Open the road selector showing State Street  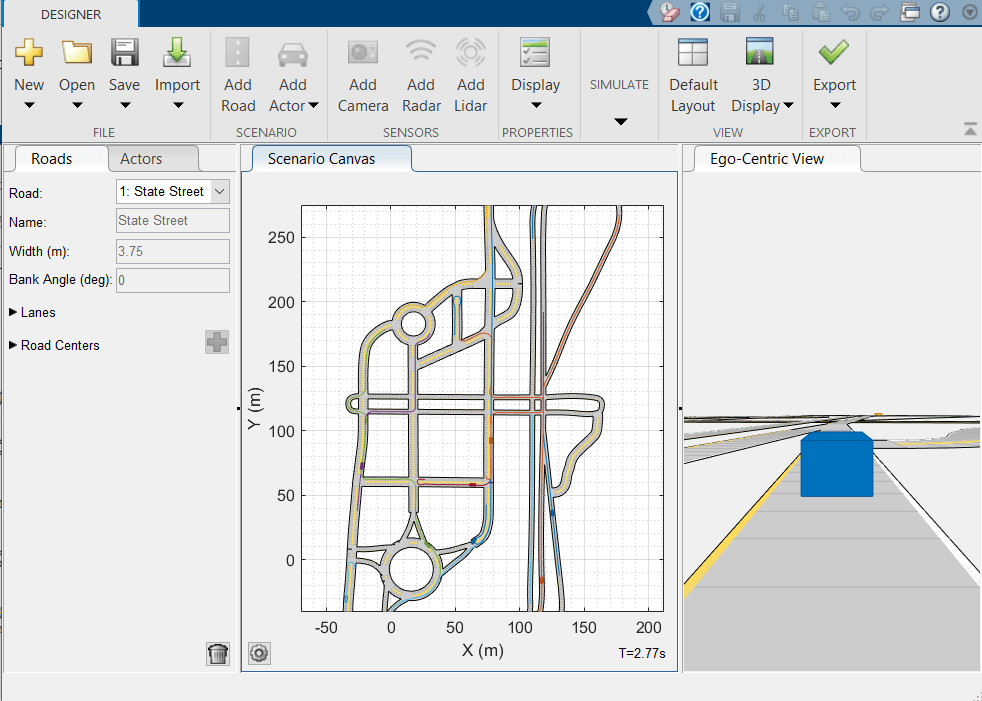click(x=172, y=191)
